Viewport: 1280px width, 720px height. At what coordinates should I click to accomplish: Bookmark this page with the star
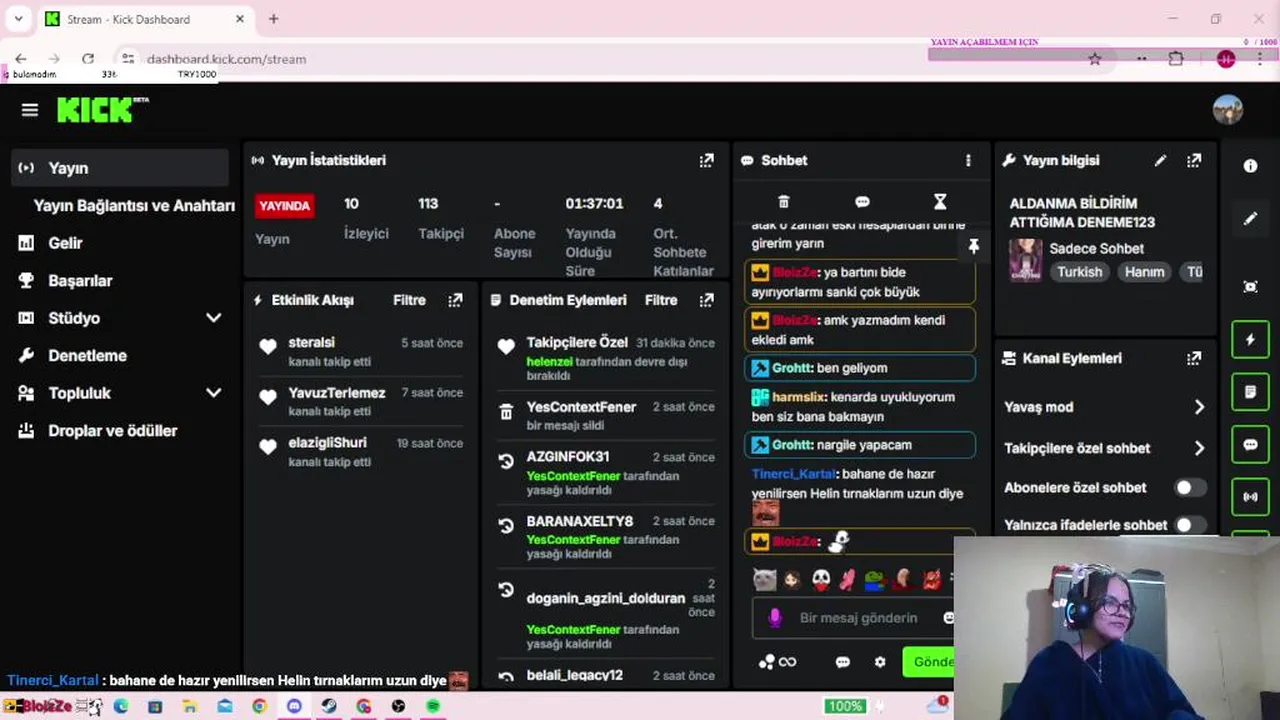[1095, 59]
